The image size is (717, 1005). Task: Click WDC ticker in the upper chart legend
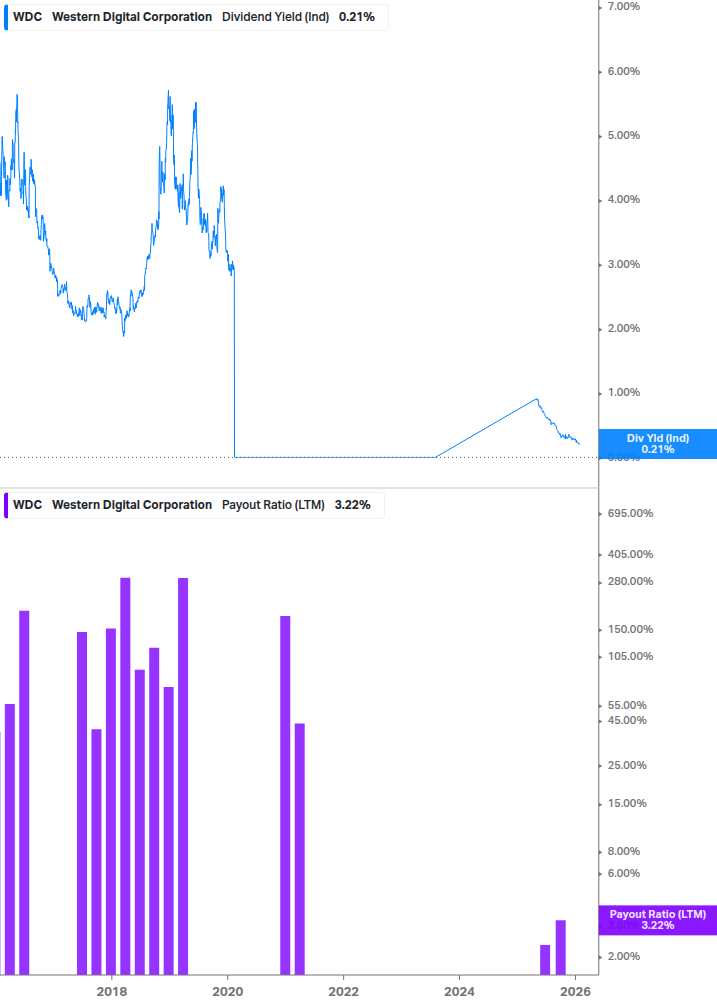[x=27, y=17]
